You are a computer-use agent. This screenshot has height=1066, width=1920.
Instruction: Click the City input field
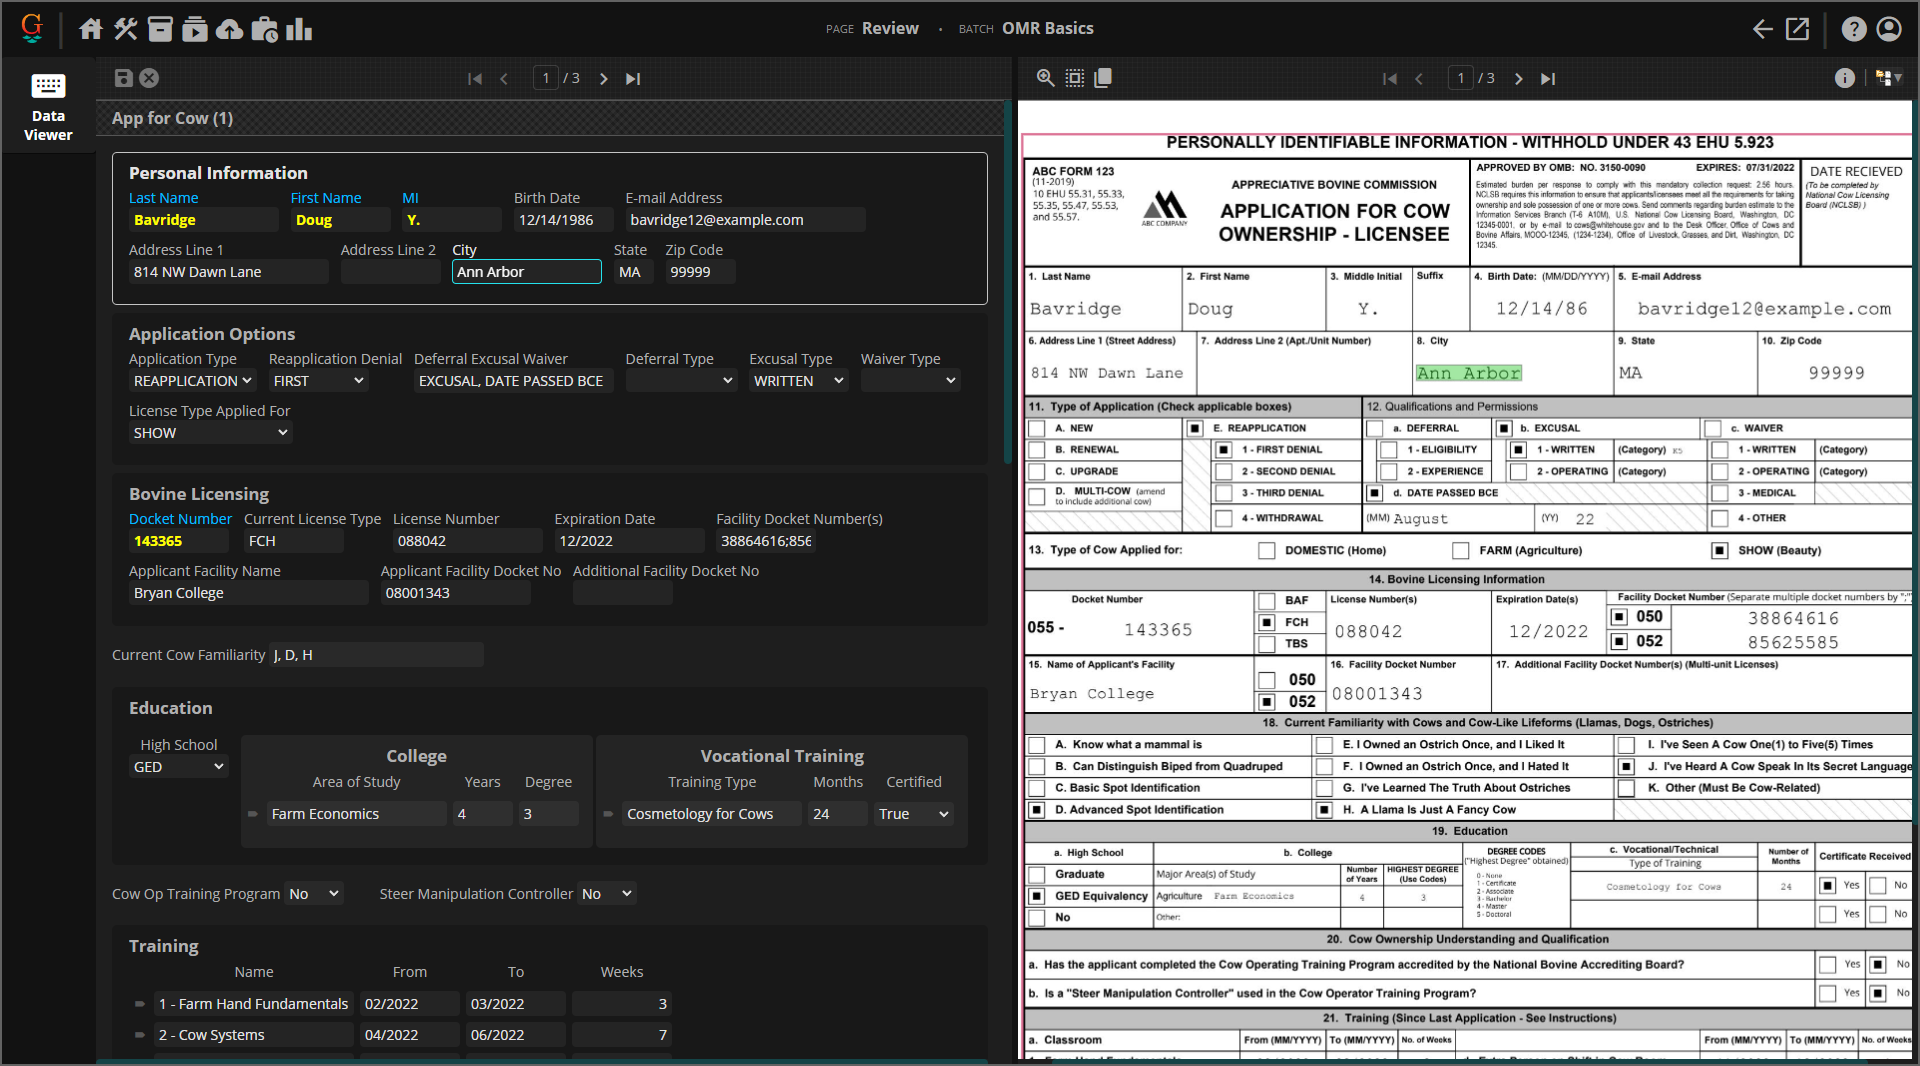526,272
